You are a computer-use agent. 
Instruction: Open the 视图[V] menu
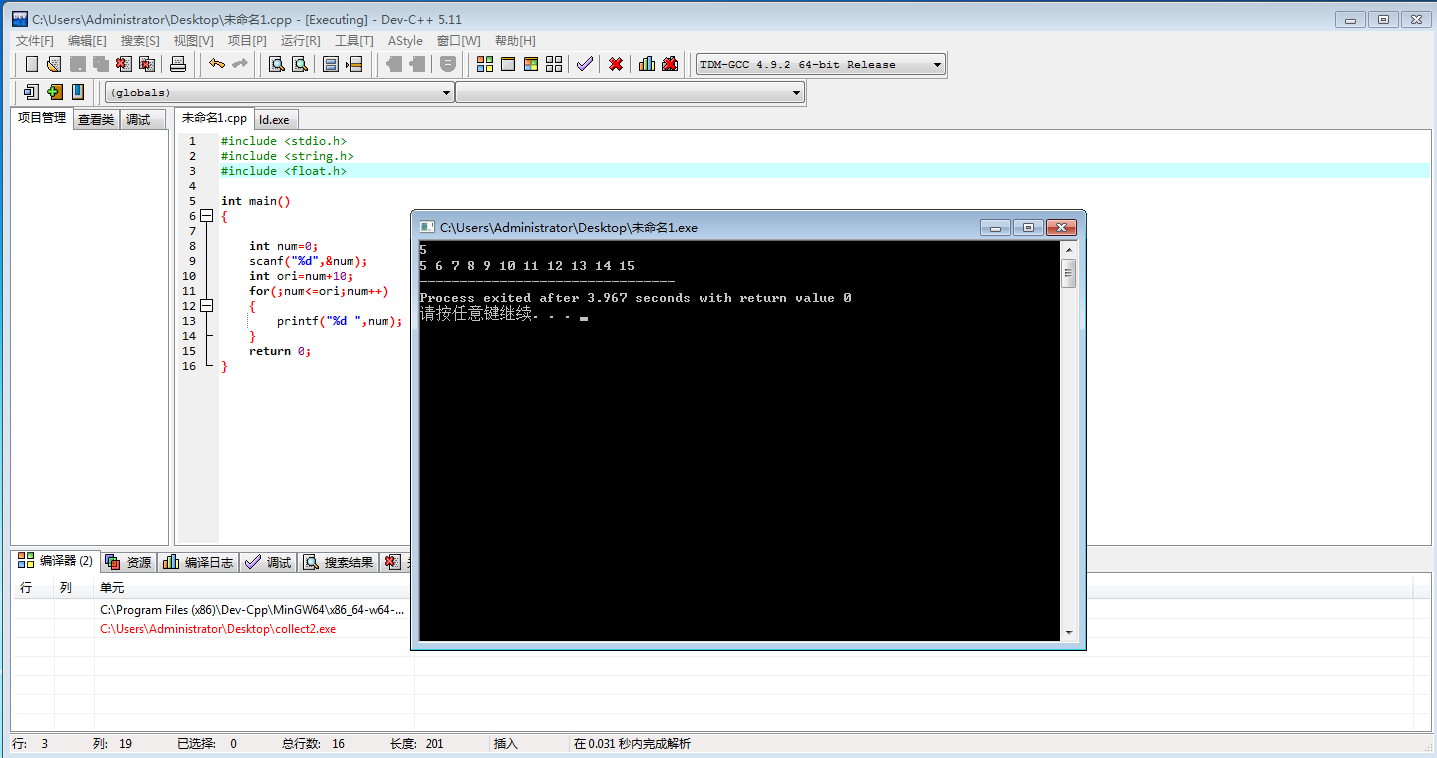pos(193,41)
